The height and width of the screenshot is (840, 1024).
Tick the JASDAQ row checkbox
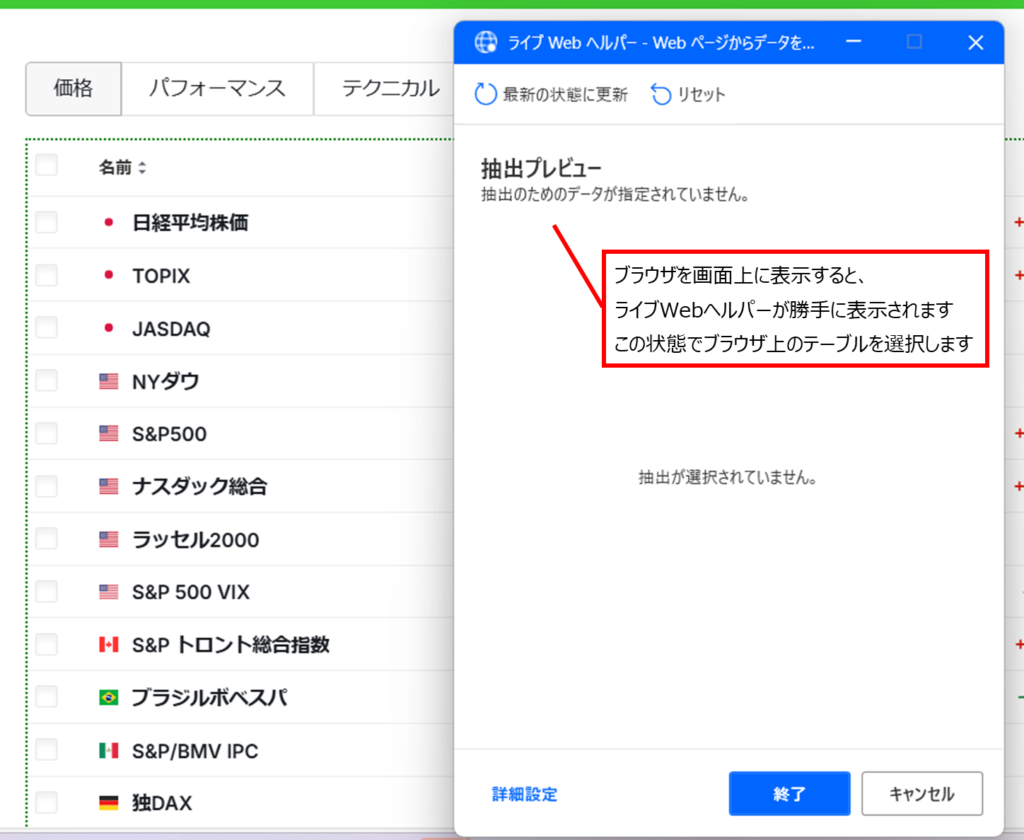coord(46,327)
